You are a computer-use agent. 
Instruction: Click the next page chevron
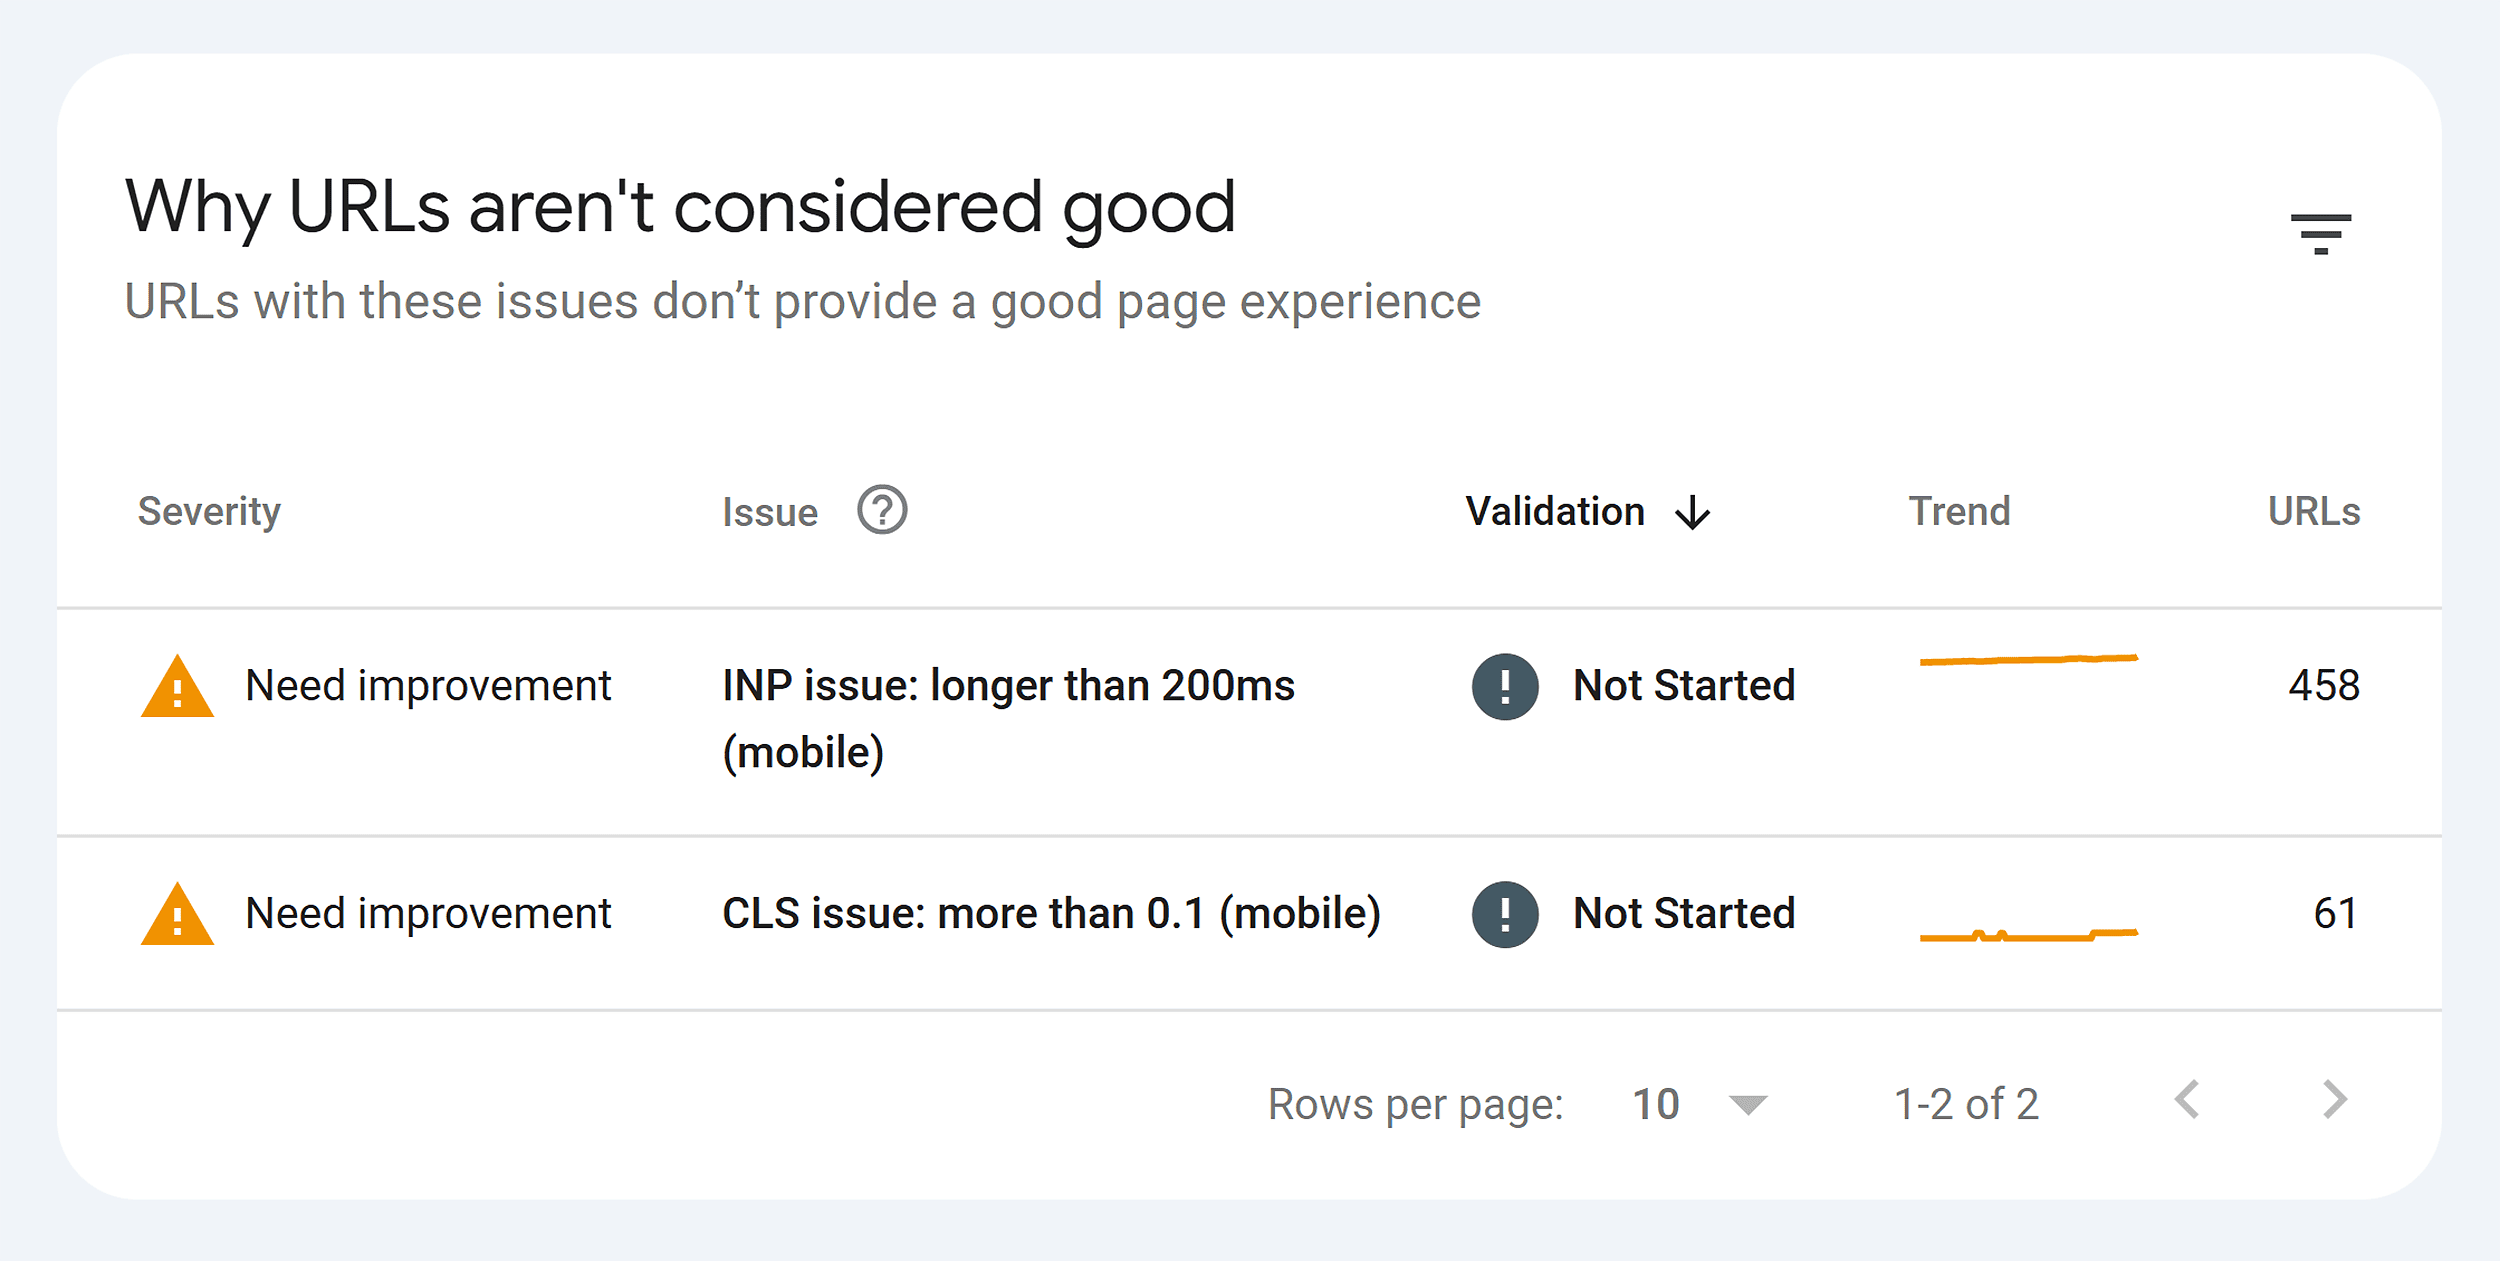tap(2334, 1101)
